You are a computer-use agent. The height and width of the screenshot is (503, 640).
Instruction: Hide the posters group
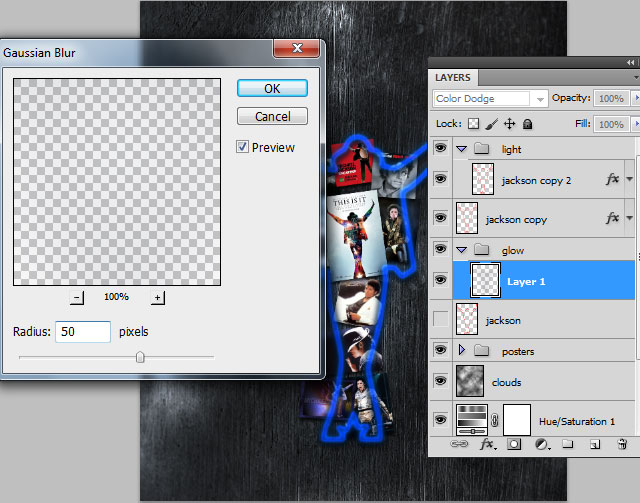coord(440,349)
